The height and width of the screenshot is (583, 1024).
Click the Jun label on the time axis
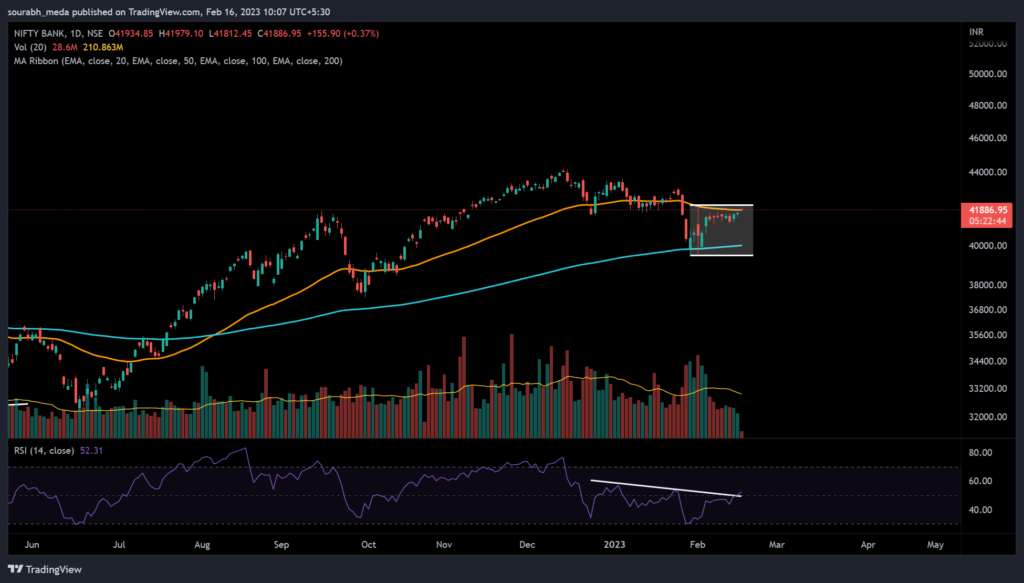click(31, 544)
